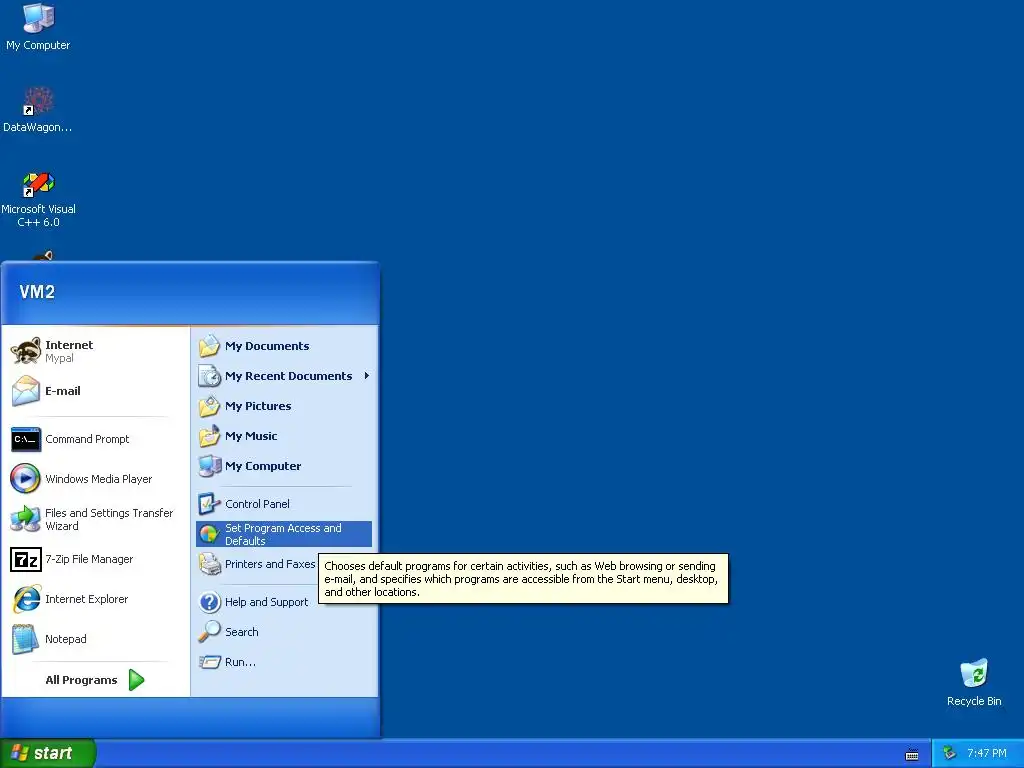
Task: Open My Documents folder
Action: (x=283, y=346)
